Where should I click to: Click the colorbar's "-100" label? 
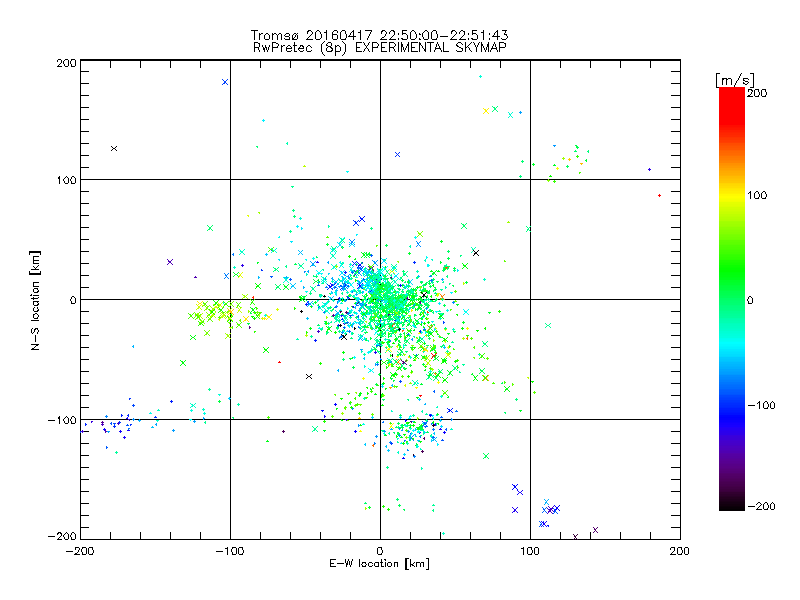(x=761, y=405)
